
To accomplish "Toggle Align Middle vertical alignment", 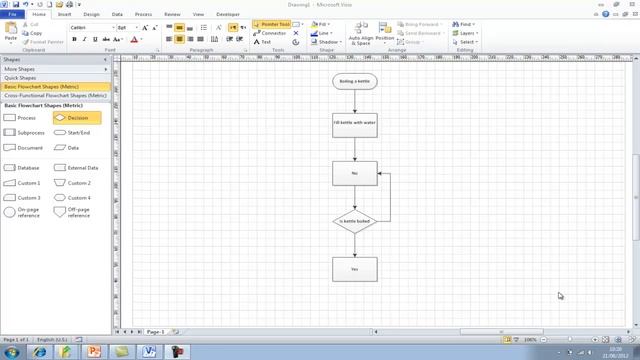I will (x=179, y=27).
